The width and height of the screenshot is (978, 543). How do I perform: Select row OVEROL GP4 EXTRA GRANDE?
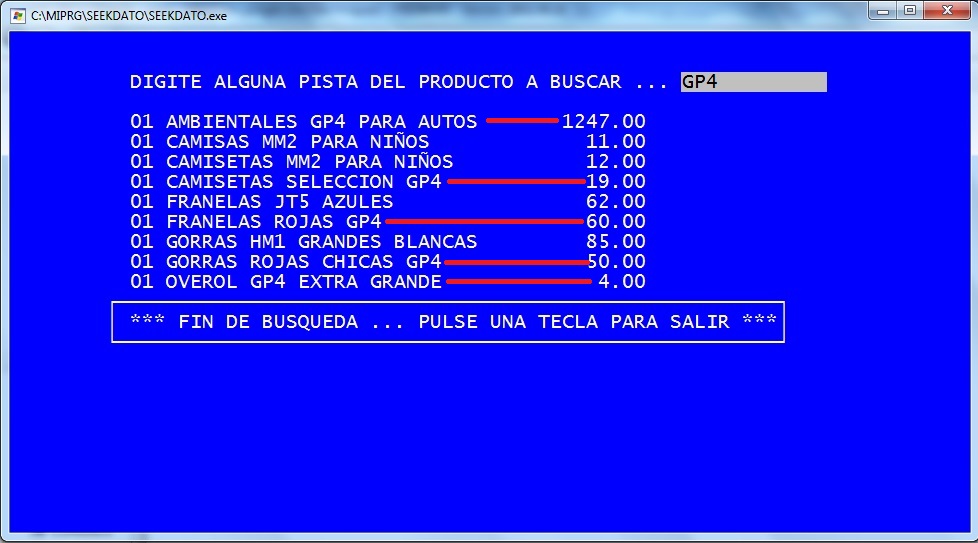[388, 281]
